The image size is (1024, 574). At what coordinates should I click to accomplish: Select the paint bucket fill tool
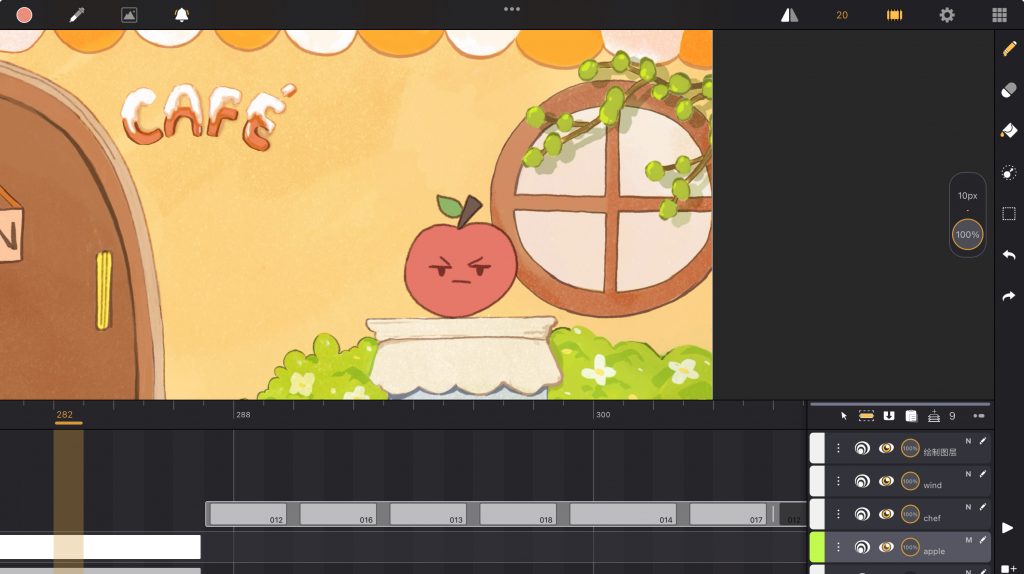(x=1009, y=131)
